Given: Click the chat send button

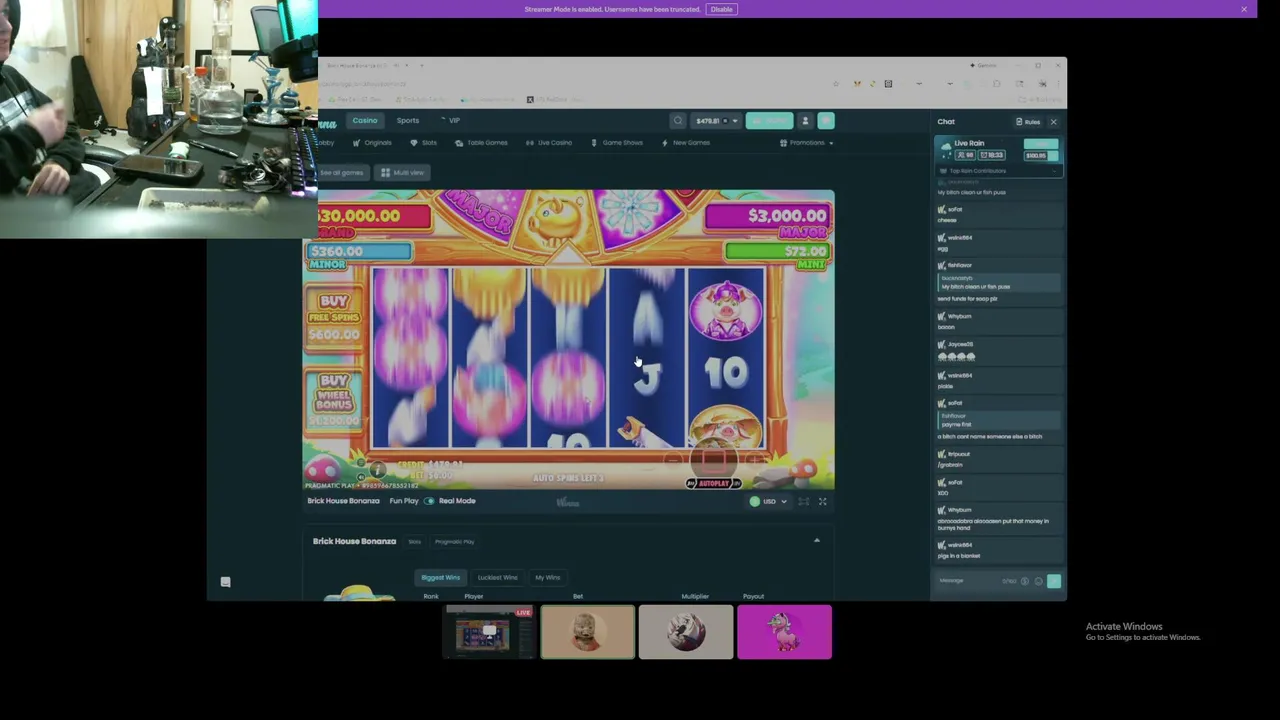Looking at the screenshot, I should pyautogui.click(x=1054, y=581).
